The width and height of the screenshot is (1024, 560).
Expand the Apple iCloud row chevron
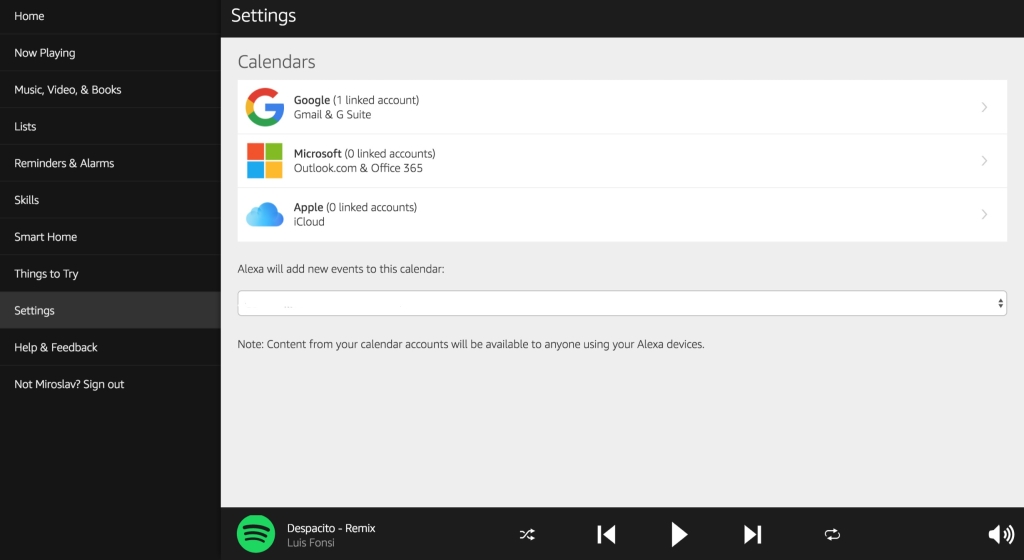[984, 215]
